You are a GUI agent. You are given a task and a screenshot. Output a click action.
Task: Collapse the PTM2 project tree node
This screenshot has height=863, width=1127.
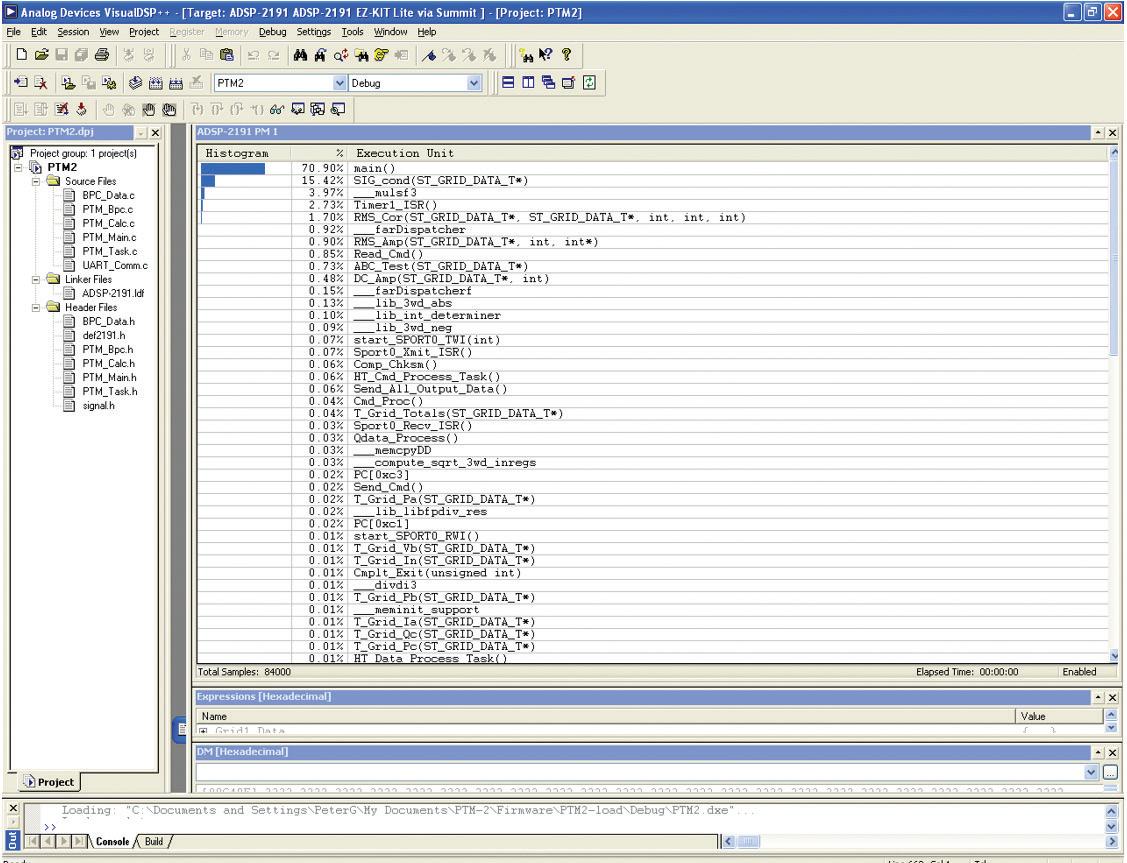coord(19,167)
